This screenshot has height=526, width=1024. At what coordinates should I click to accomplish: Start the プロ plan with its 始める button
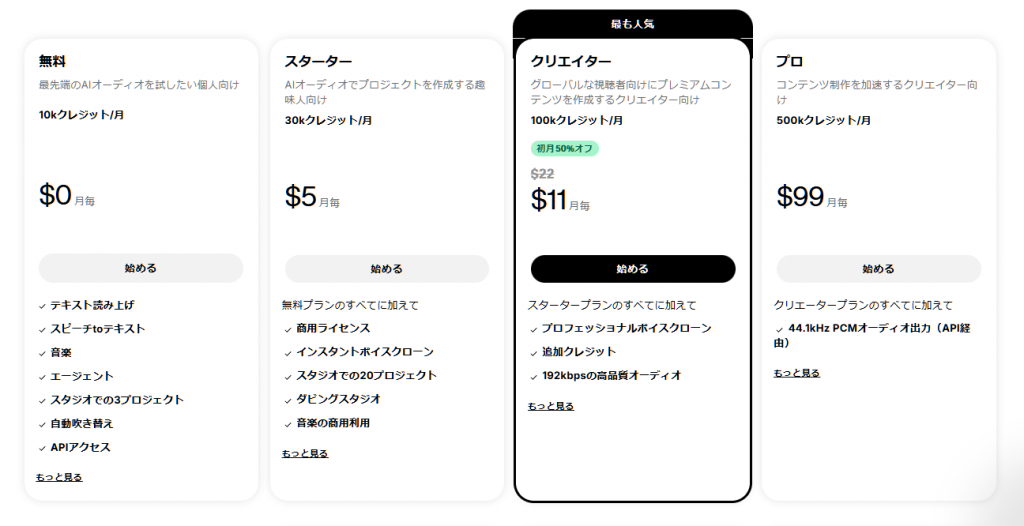(x=878, y=269)
